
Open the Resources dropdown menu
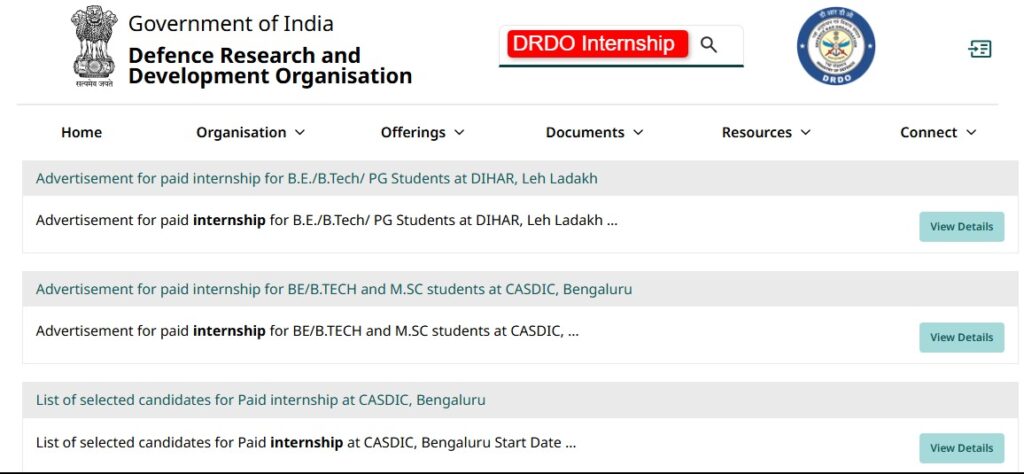click(x=766, y=132)
